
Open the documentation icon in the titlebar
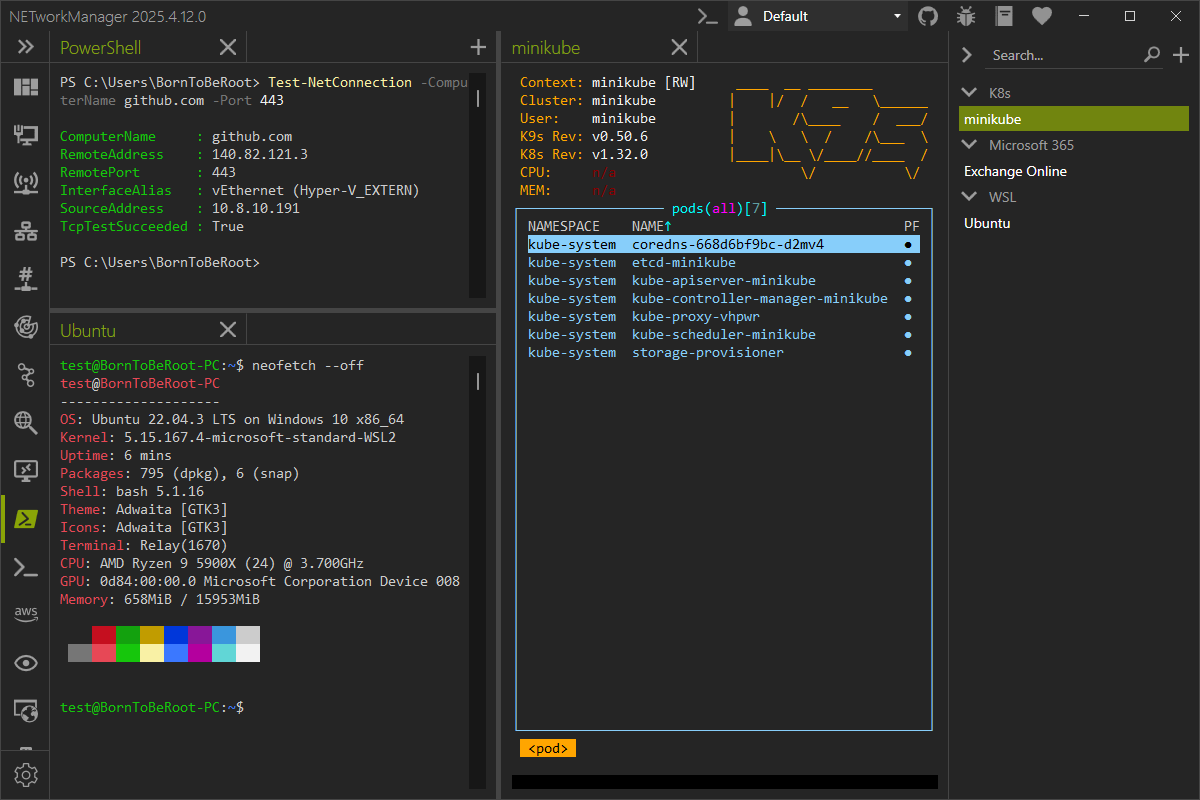1003,16
